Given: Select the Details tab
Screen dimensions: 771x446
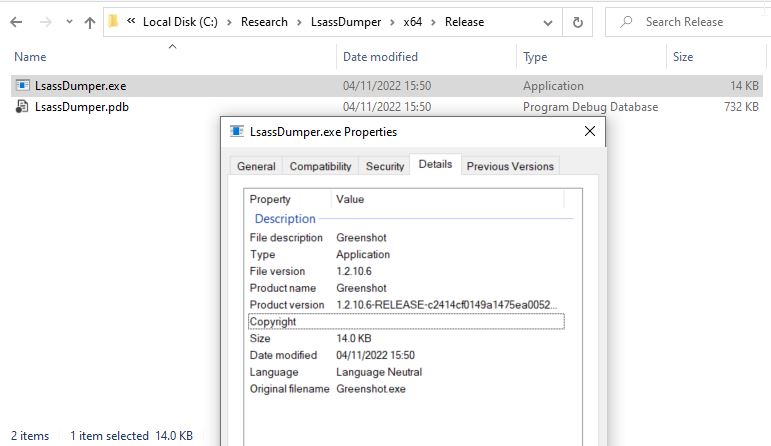Looking at the screenshot, I should point(435,164).
